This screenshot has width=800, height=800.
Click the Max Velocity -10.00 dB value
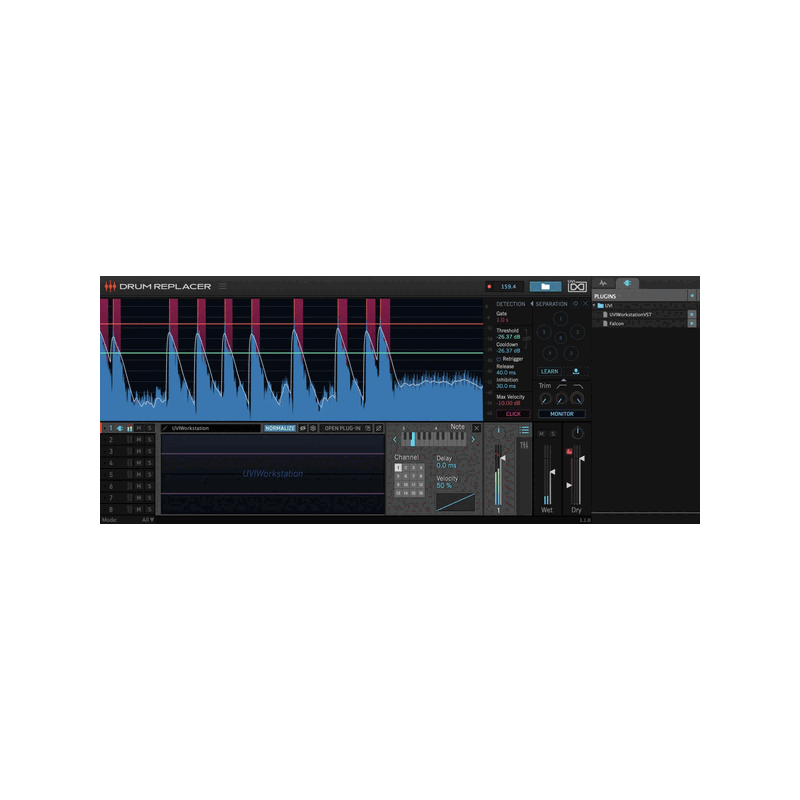click(x=508, y=403)
